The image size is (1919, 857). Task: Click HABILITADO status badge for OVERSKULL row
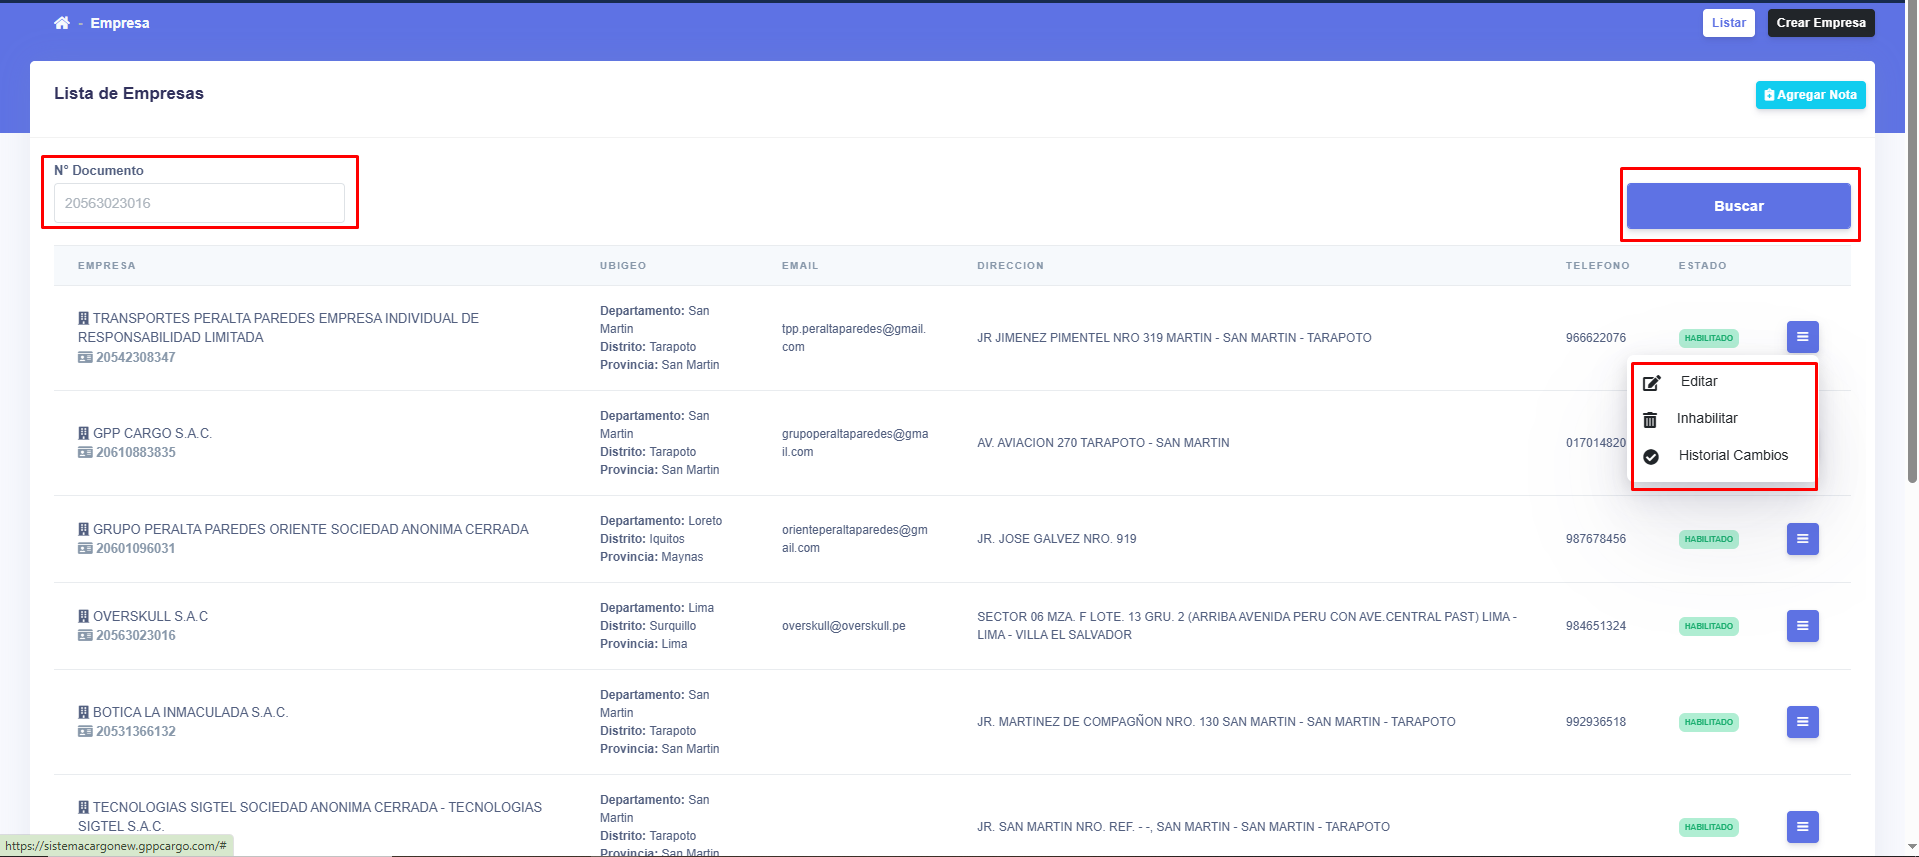tap(1708, 626)
